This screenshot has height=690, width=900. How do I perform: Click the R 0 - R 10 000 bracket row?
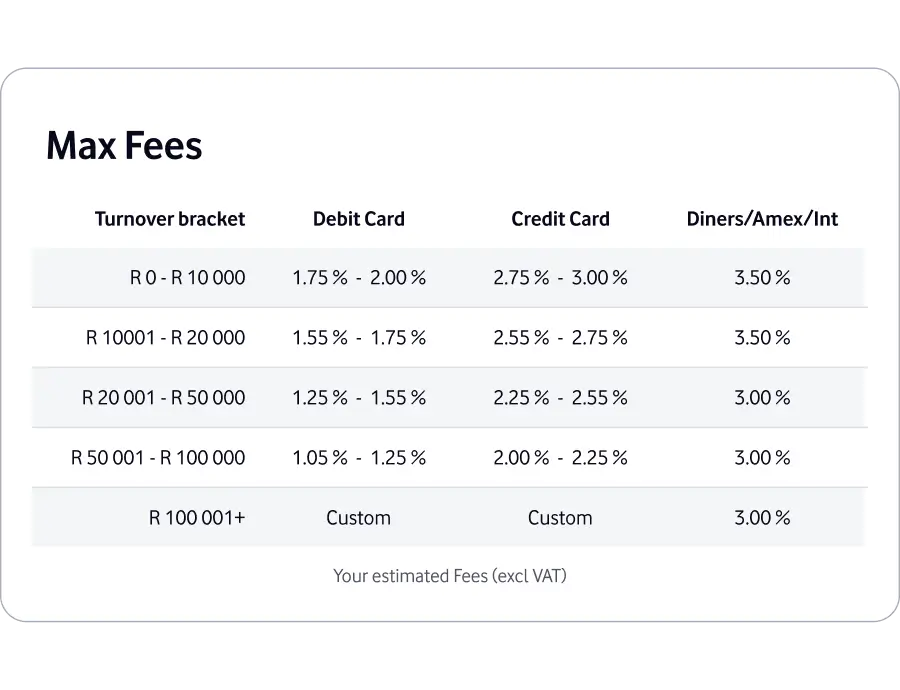(x=450, y=278)
